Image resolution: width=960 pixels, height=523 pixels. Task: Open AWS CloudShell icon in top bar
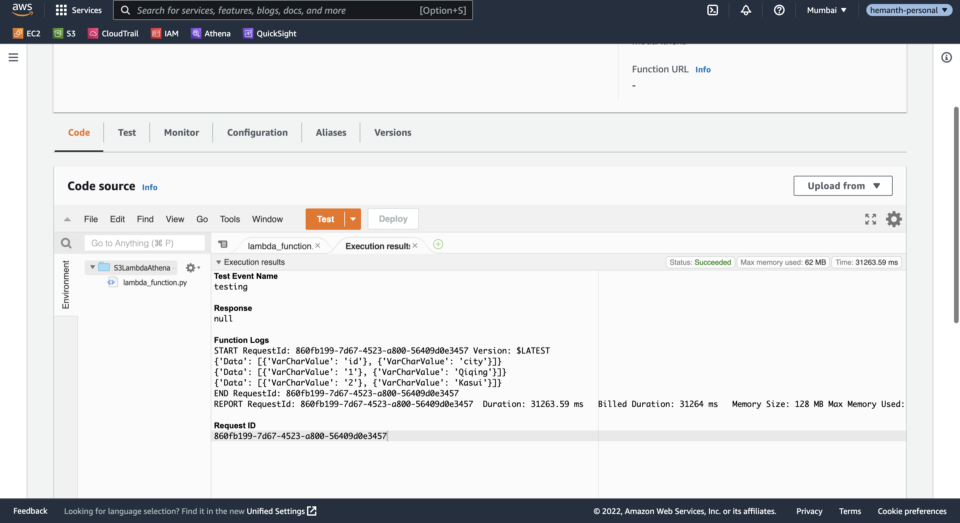[713, 10]
